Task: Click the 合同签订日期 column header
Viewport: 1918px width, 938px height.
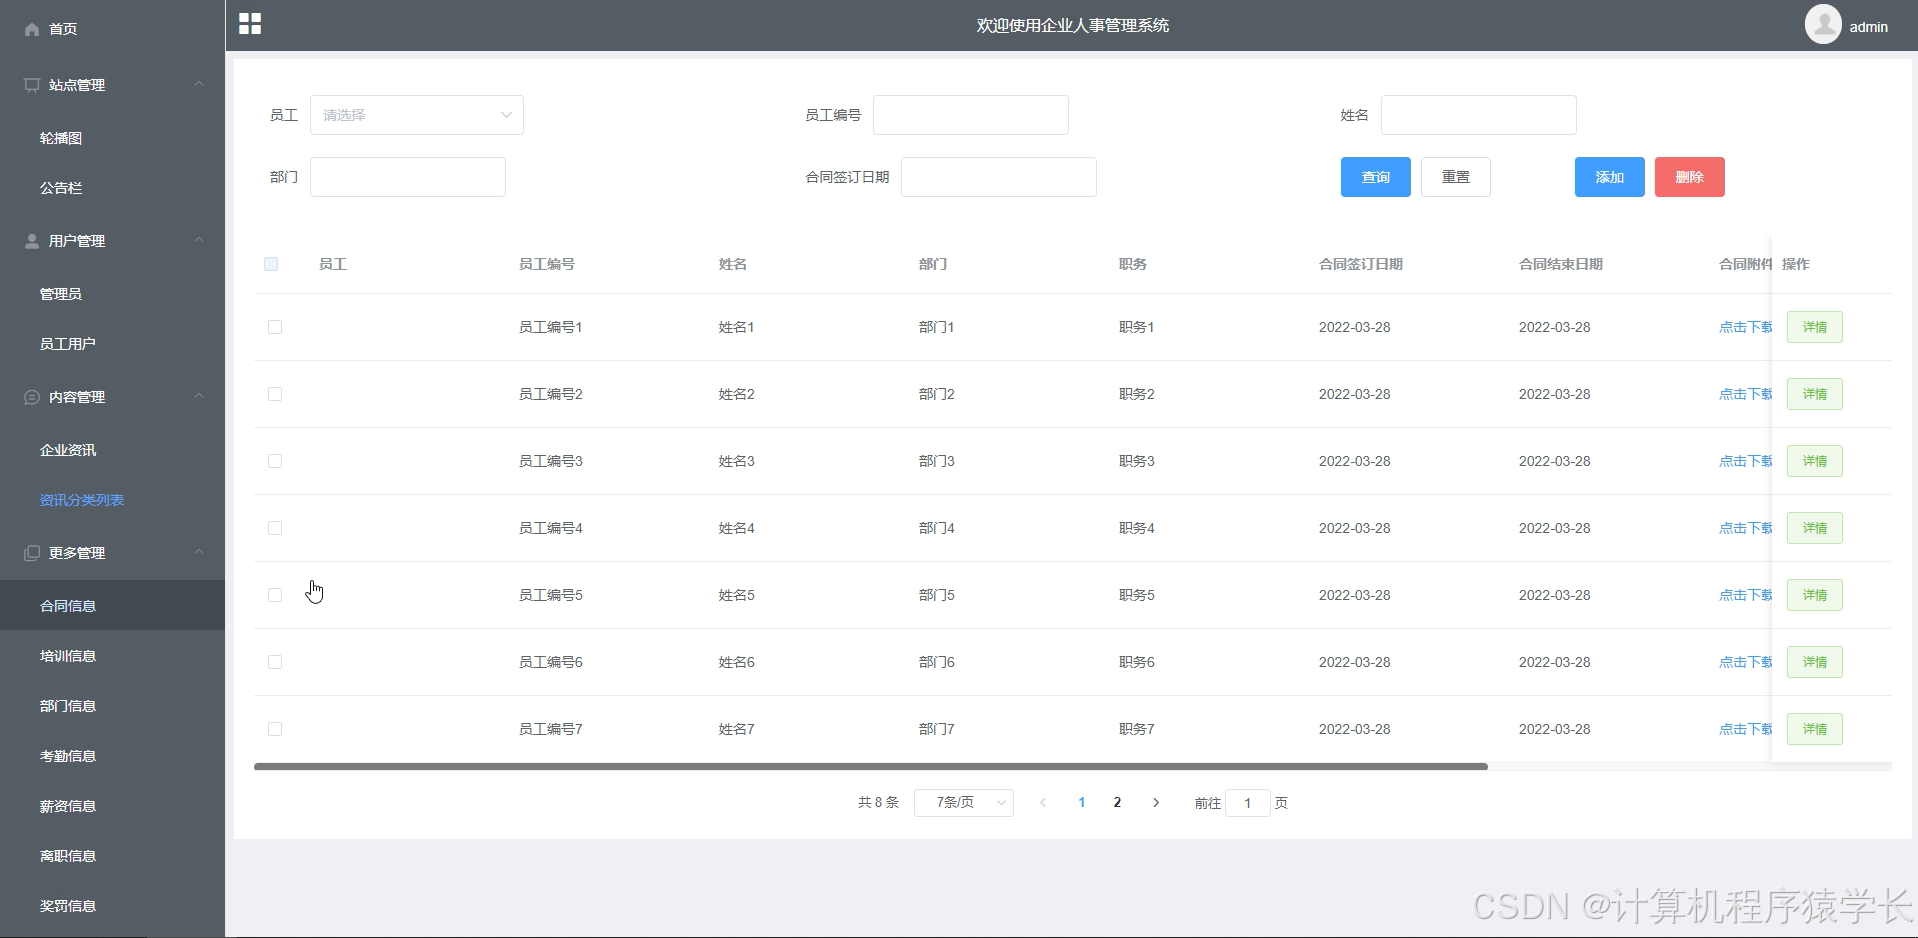Action: 1360,264
